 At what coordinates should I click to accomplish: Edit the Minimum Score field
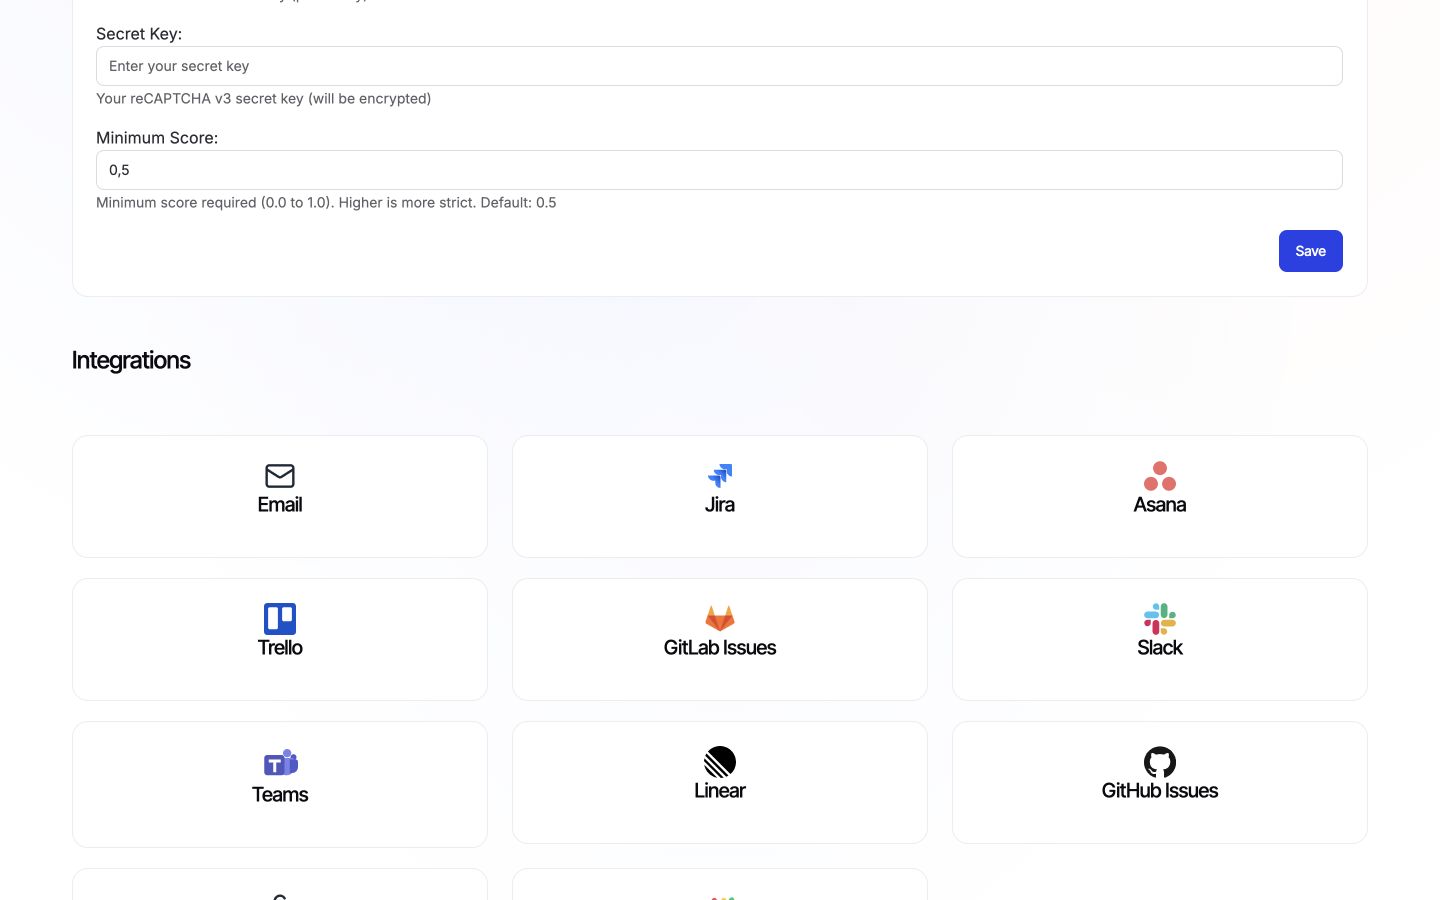(x=719, y=170)
